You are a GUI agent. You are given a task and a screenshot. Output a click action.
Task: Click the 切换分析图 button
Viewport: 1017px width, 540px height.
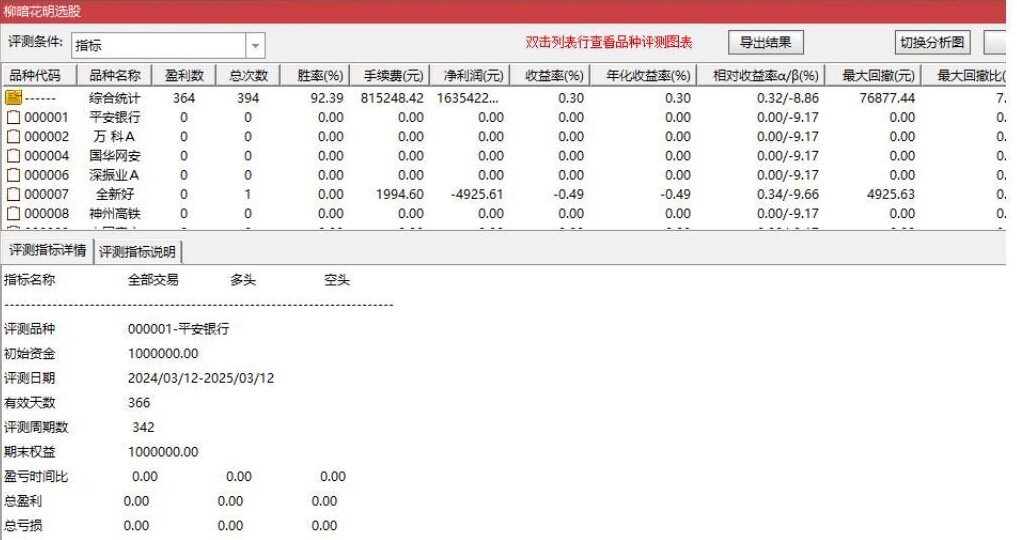[932, 43]
